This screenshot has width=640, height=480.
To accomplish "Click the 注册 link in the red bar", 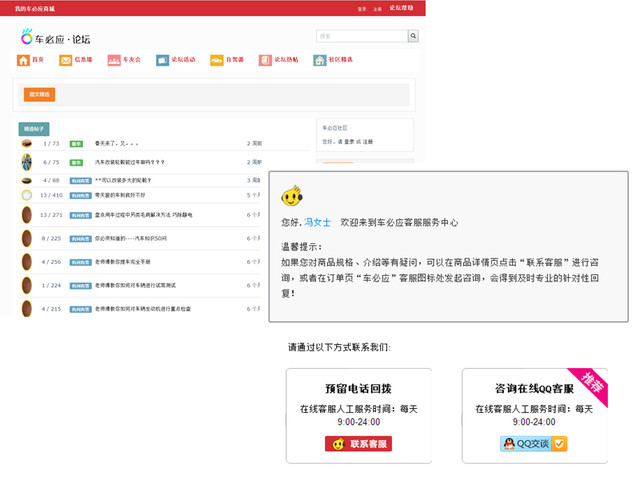I will (x=378, y=9).
